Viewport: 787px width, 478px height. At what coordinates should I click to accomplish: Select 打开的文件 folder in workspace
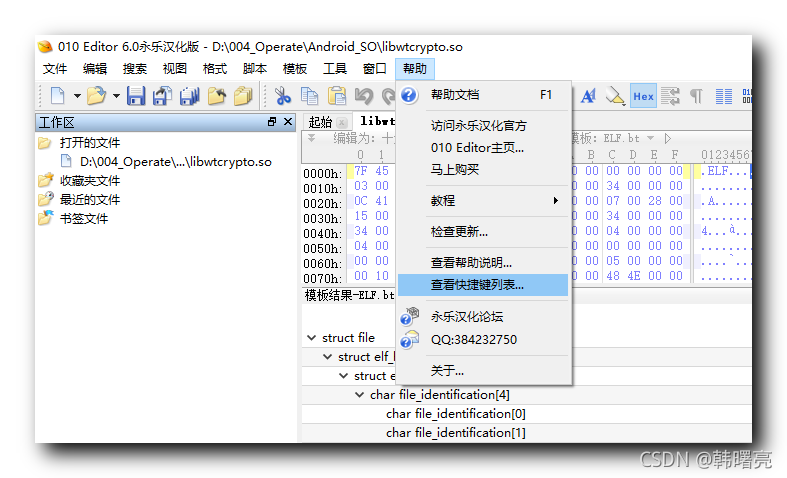click(90, 143)
